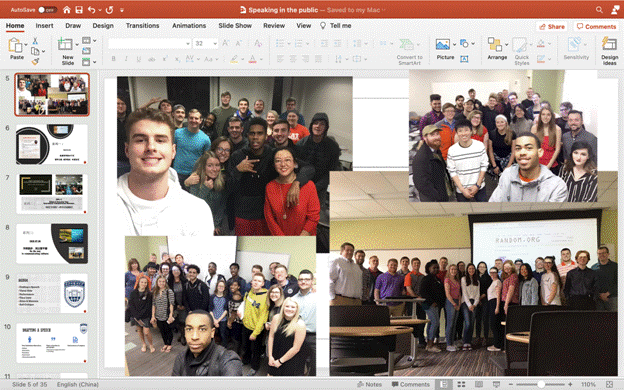
Task: Open the font name combo box
Action: 149,43
